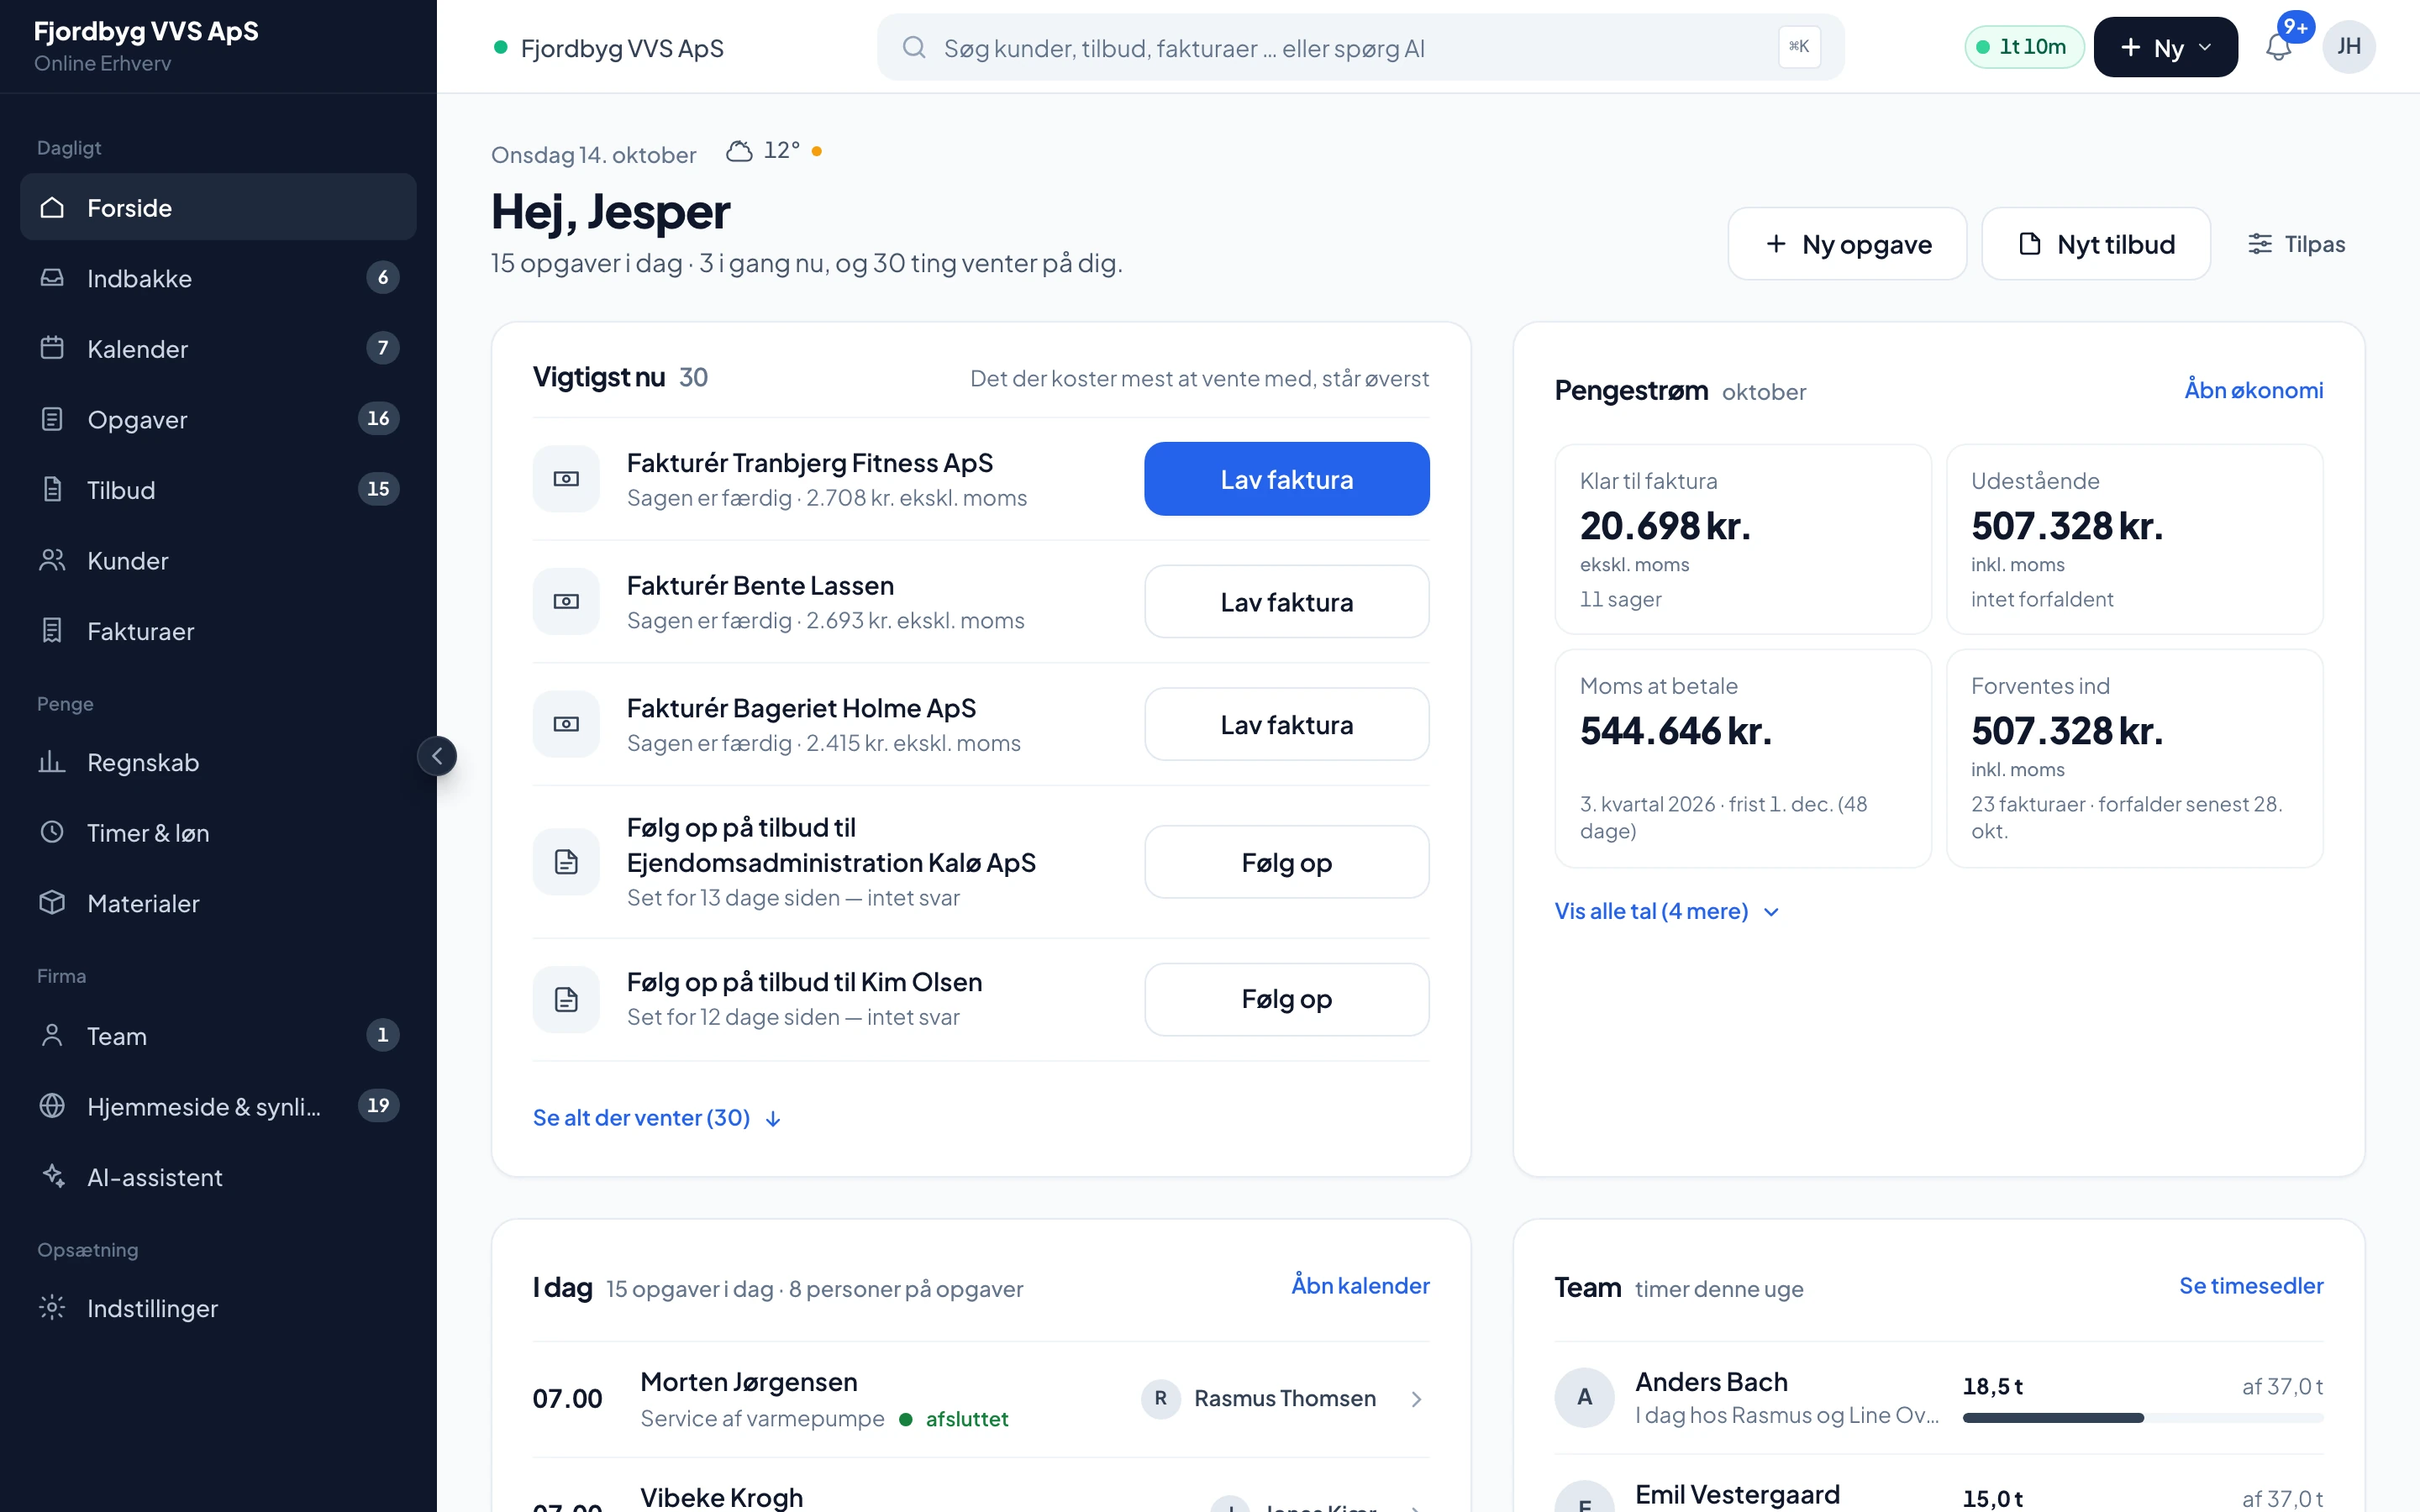
Task: Open Åbn økonomi link
Action: pos(2254,390)
